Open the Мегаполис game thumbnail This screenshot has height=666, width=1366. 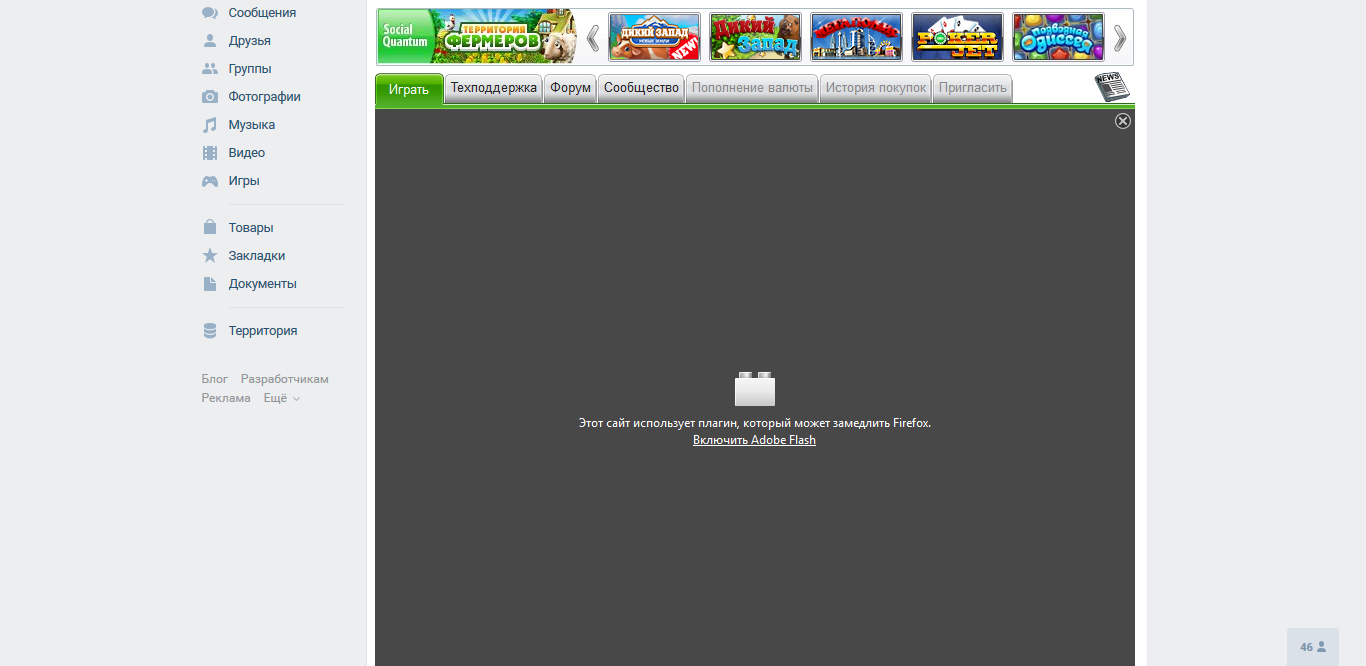[x=856, y=37]
